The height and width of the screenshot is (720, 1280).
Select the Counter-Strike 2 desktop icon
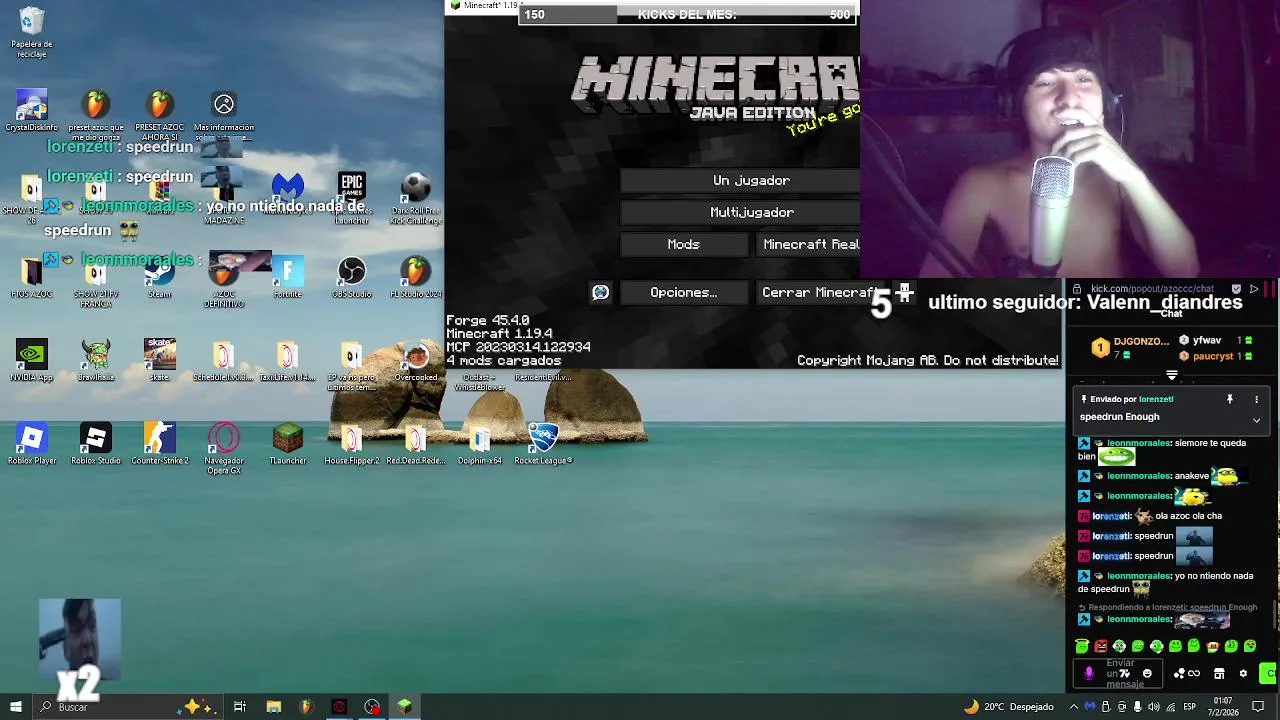click(x=160, y=444)
